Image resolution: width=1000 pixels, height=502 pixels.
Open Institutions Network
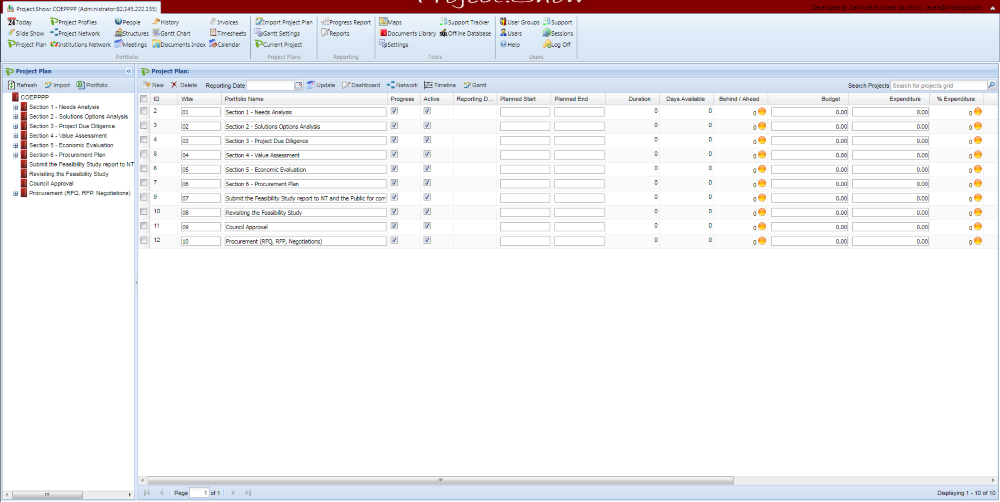(x=80, y=45)
